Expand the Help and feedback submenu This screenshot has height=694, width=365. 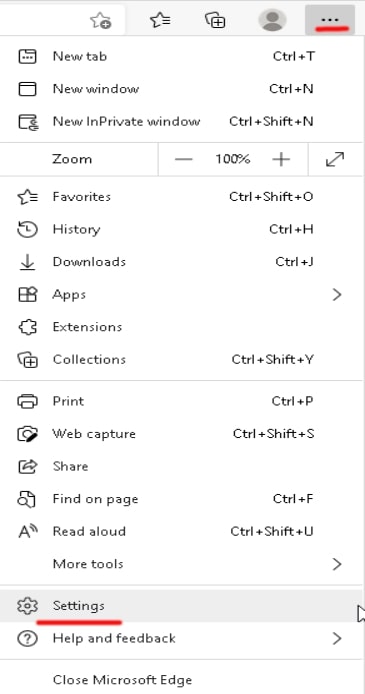181,638
